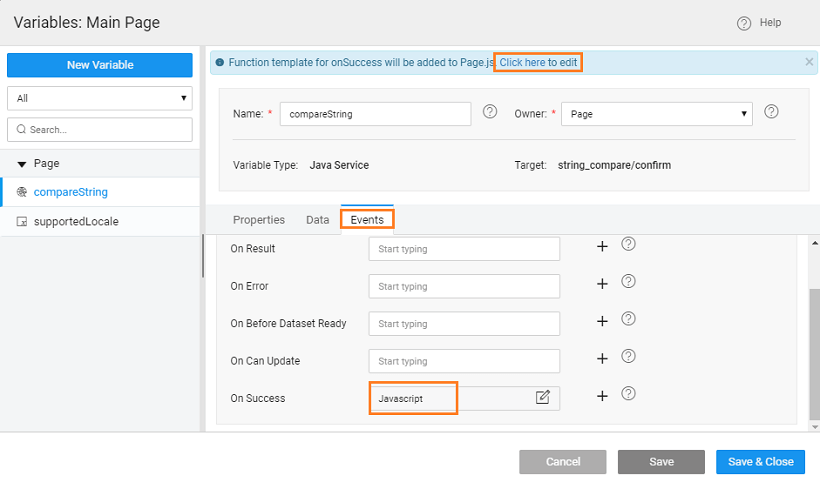Open help icon beside the Owner dropdown
The image size is (820, 489).
[x=771, y=112]
